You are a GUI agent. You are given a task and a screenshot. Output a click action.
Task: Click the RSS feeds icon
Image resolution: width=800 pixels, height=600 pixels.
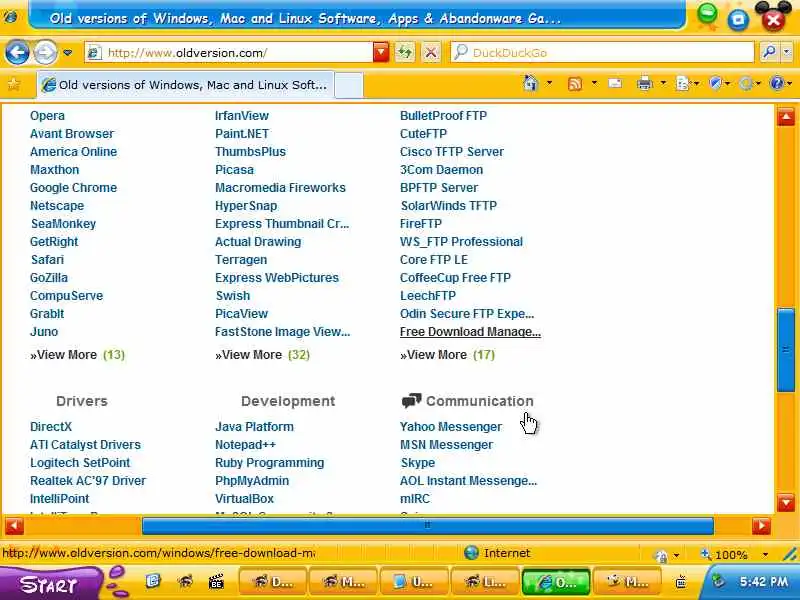click(575, 84)
